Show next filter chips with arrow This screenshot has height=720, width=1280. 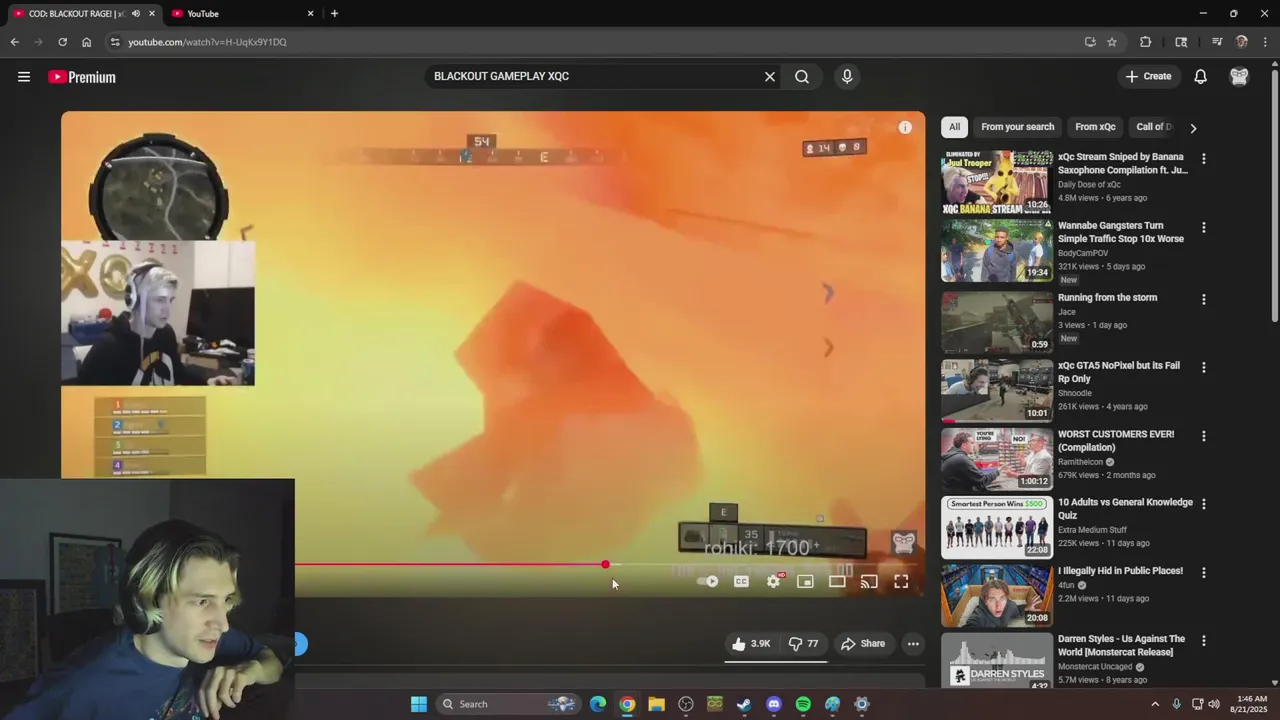pyautogui.click(x=1193, y=128)
